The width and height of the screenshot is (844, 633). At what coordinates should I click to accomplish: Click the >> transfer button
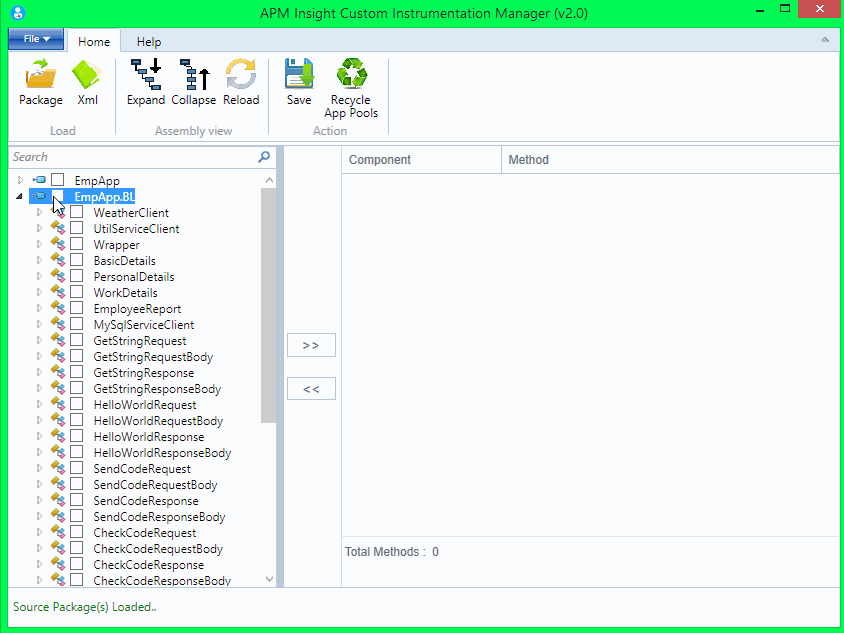pyautogui.click(x=311, y=344)
